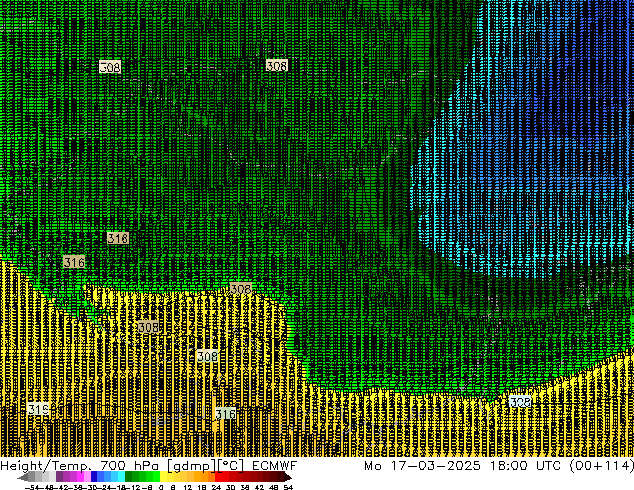634x490 pixels.
Task: Click the 'Height/Temp.' title text
Action: tap(45, 466)
